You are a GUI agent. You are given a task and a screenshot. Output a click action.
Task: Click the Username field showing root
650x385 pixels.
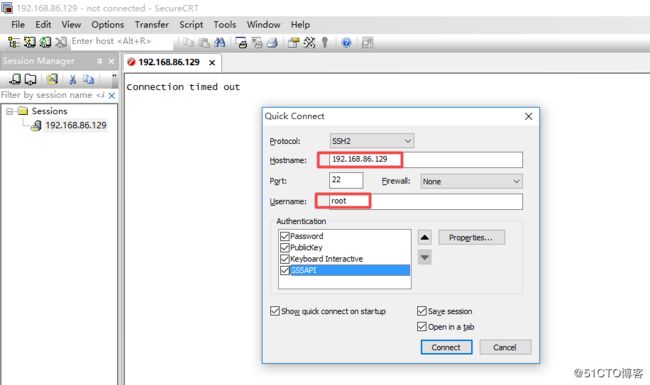click(426, 201)
